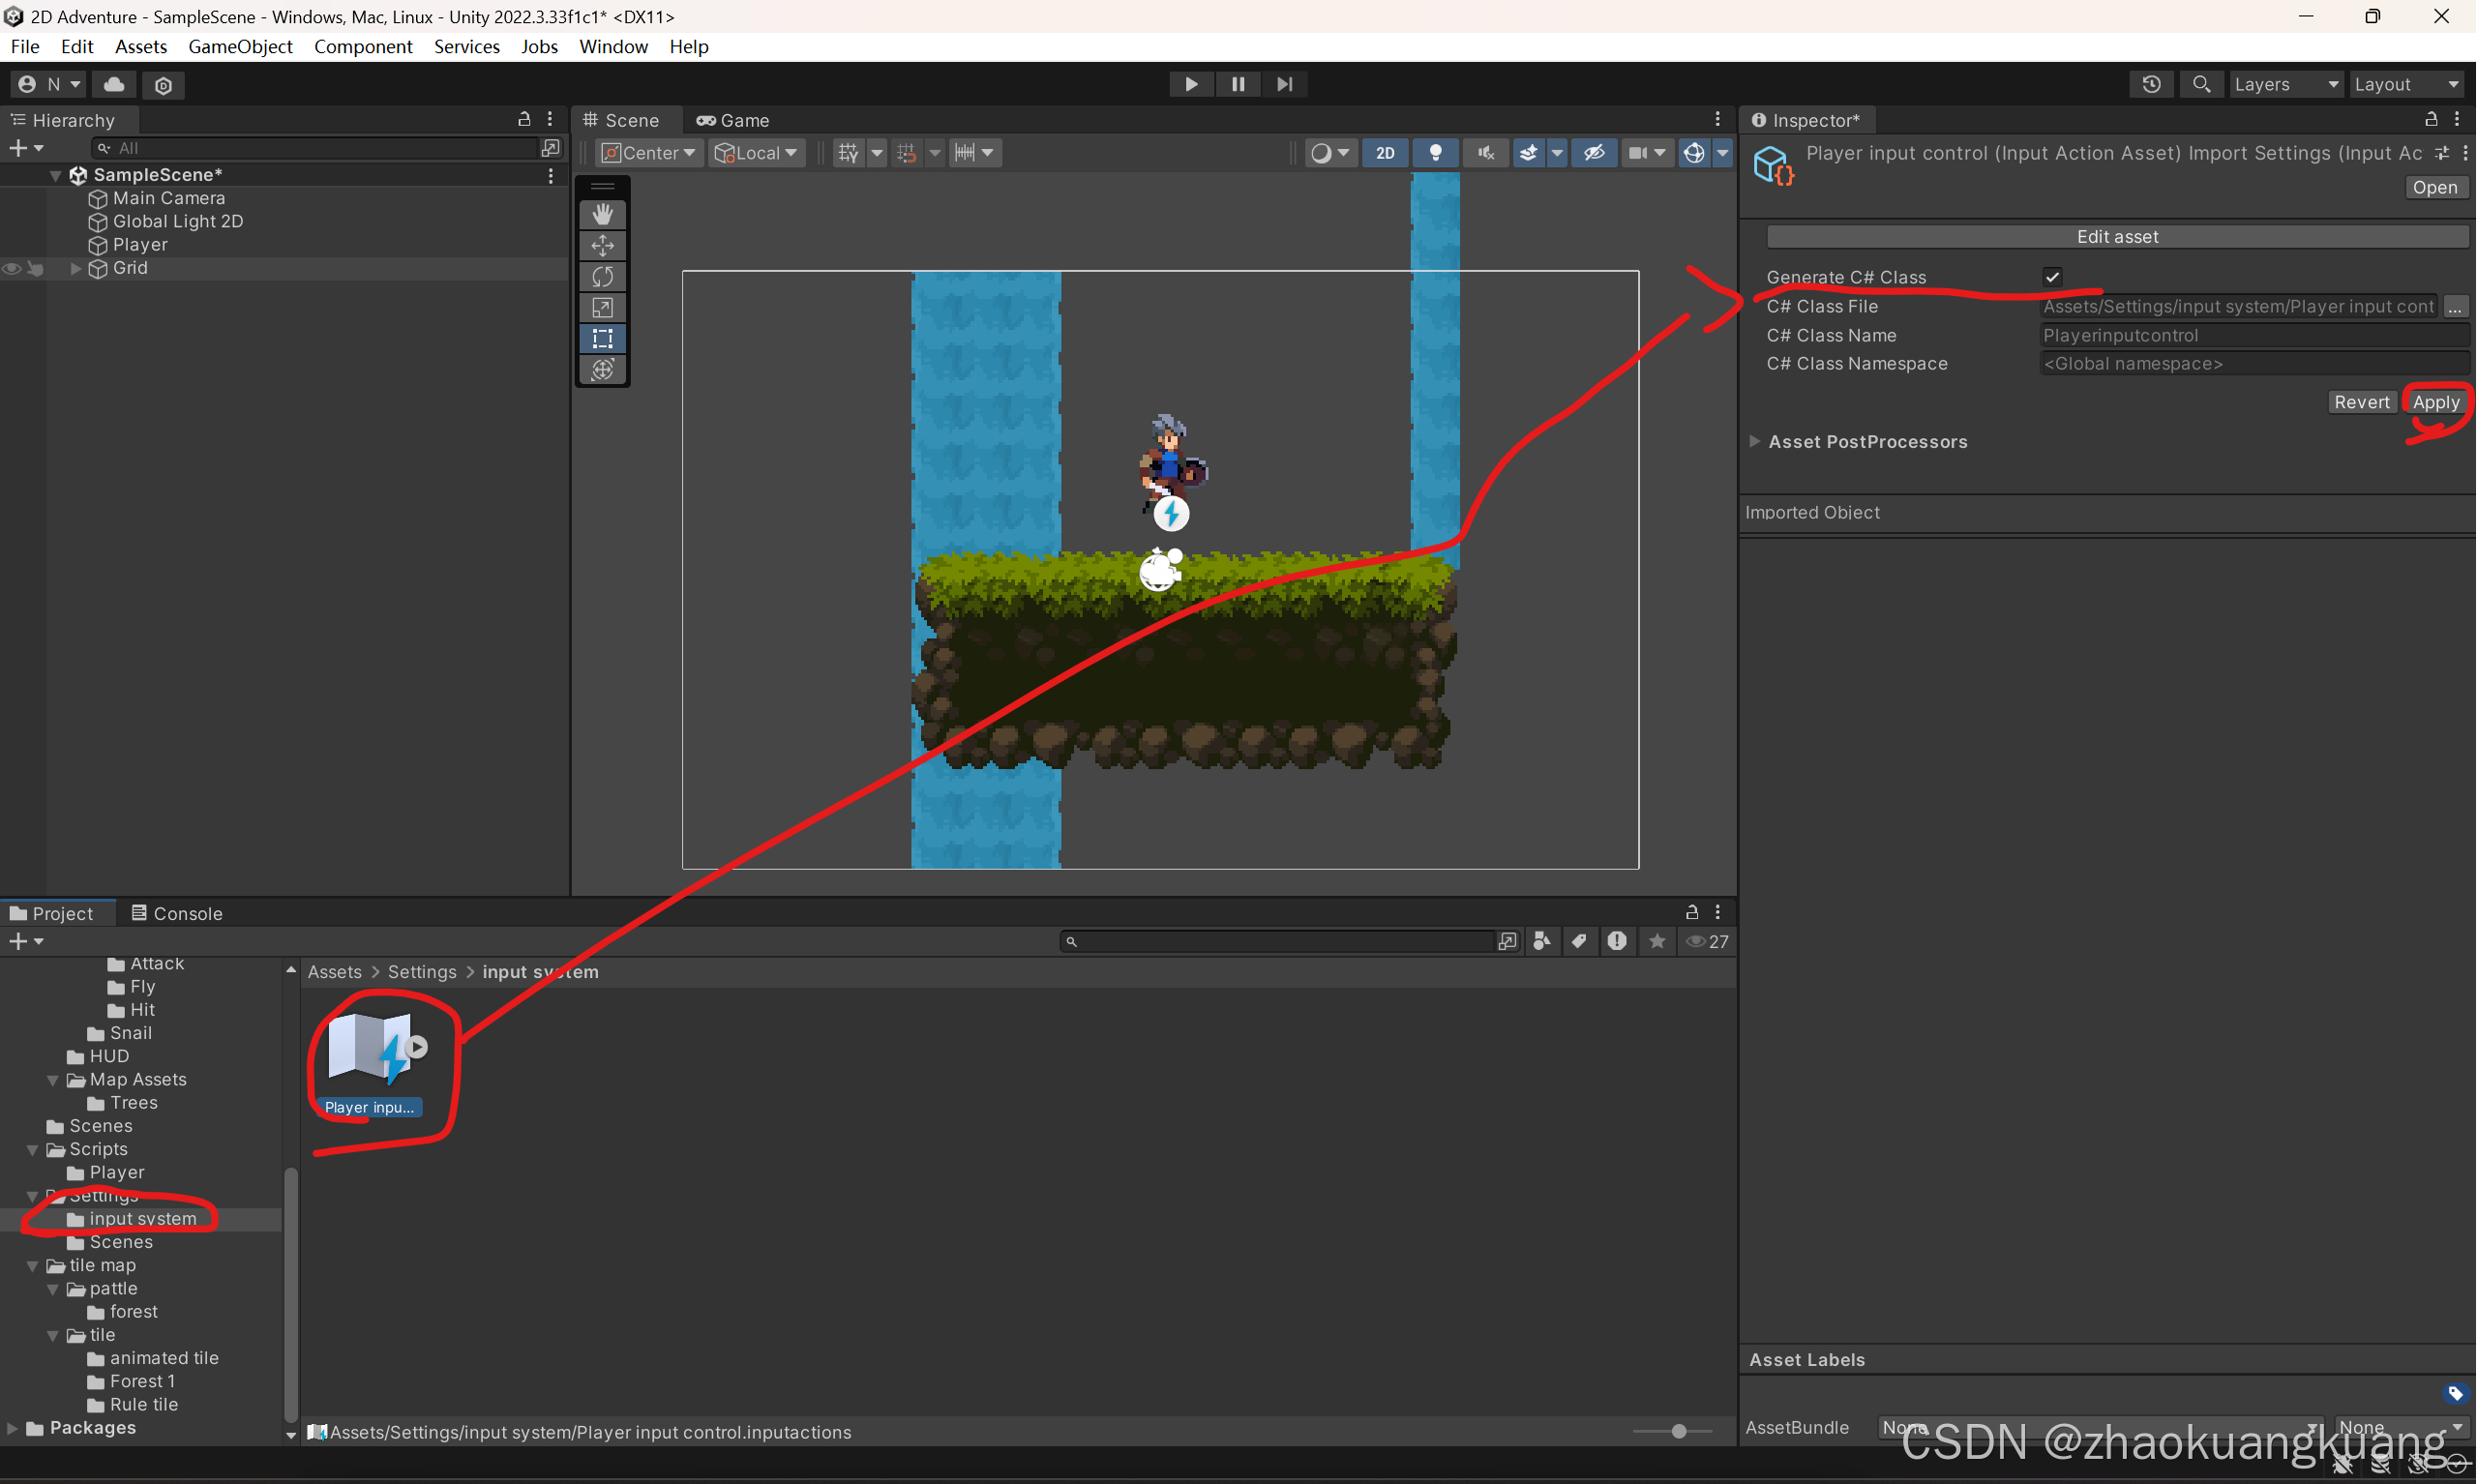Select the Scale tool
This screenshot has width=2477, height=1484.
click(602, 307)
